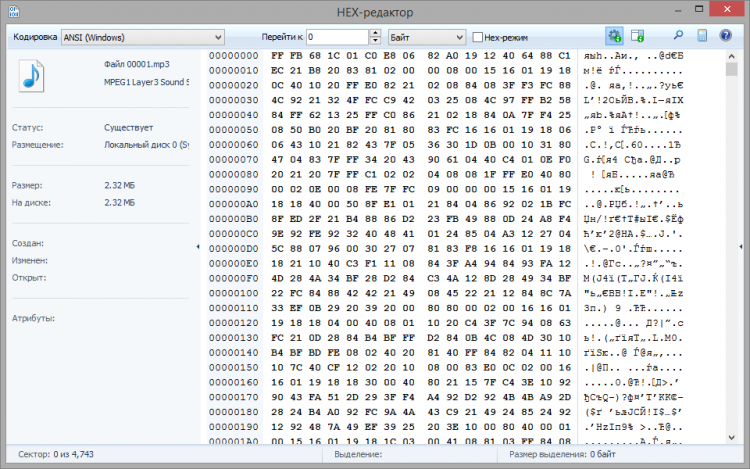Open search with the magnifier icon

tap(678, 36)
